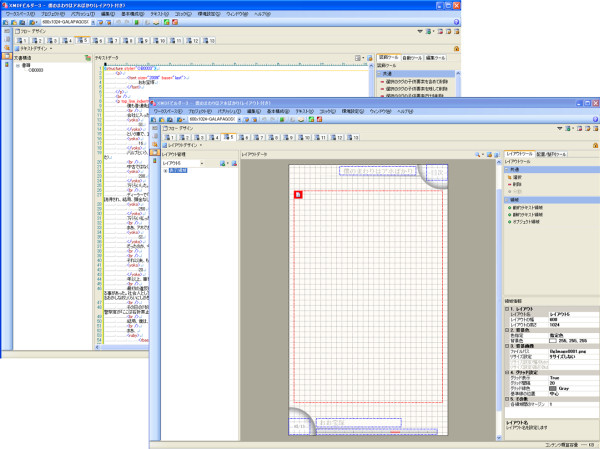The width and height of the screenshot is (600, 449).
Task: Click the red page marker icon on the layout canvas
Action: 297,194
